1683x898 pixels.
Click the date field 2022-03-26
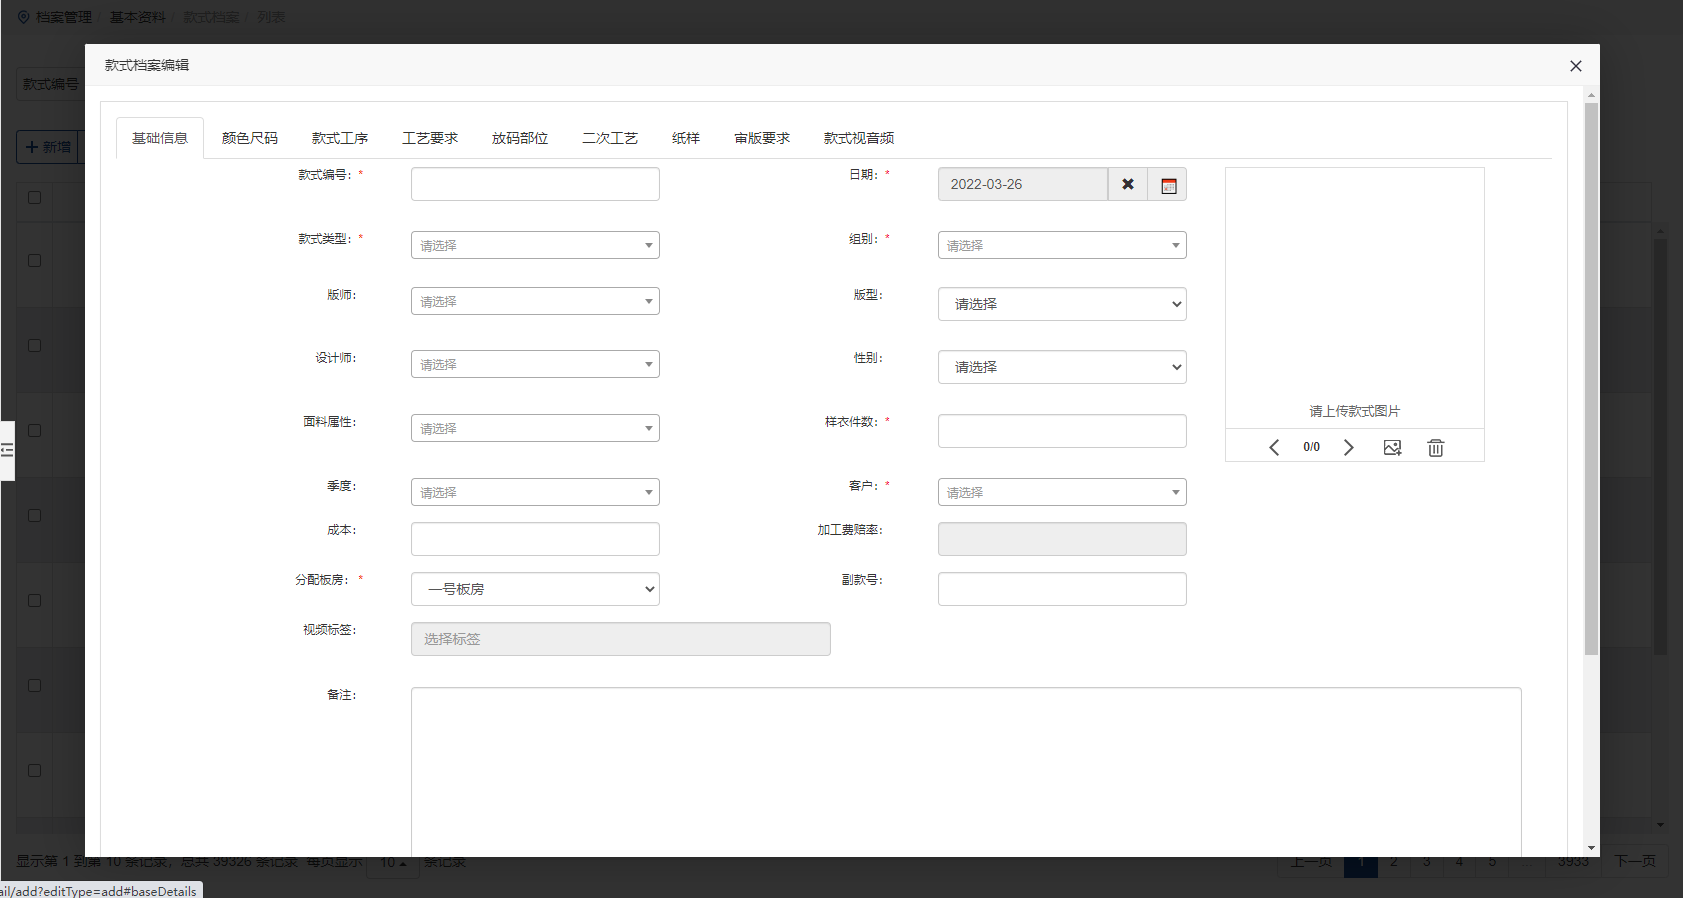click(x=1022, y=184)
